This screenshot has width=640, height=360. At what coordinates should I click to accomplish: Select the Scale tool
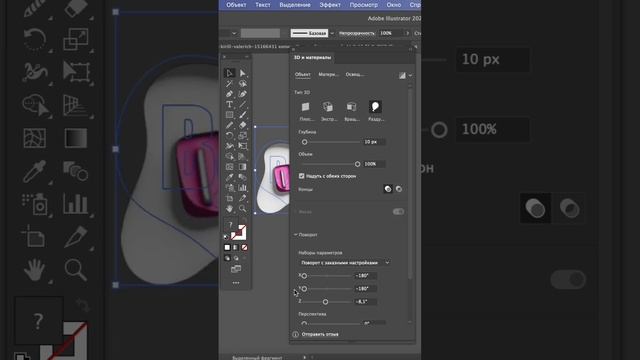(x=242, y=136)
